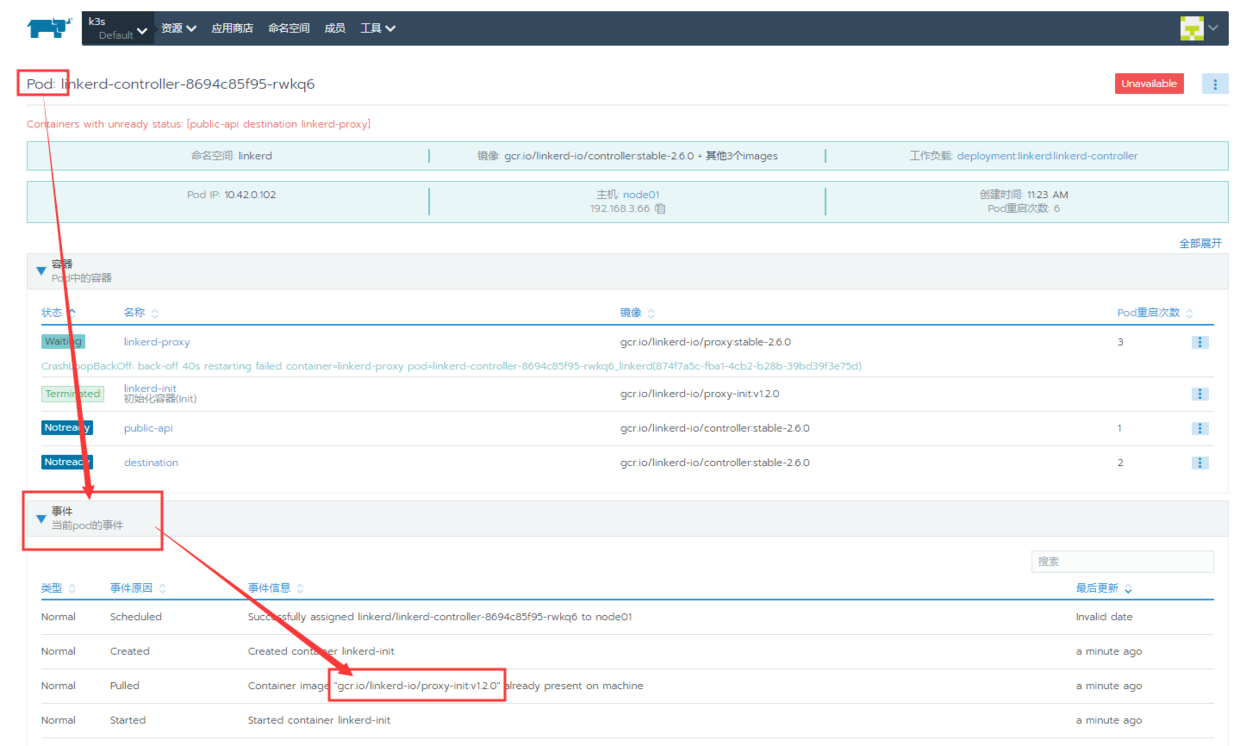Sort events by 事件信息 column
The width and height of the screenshot is (1240, 746).
(x=276, y=588)
